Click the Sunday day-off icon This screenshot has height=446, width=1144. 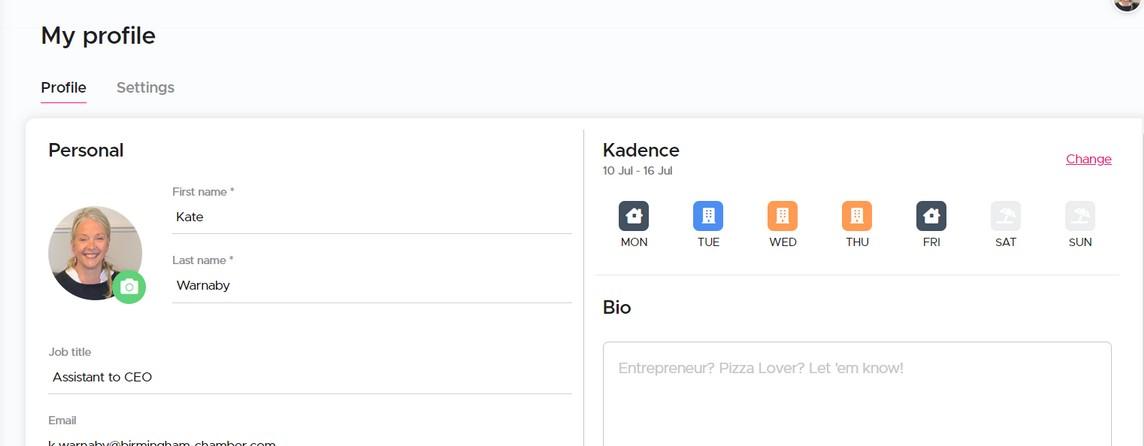(1080, 216)
